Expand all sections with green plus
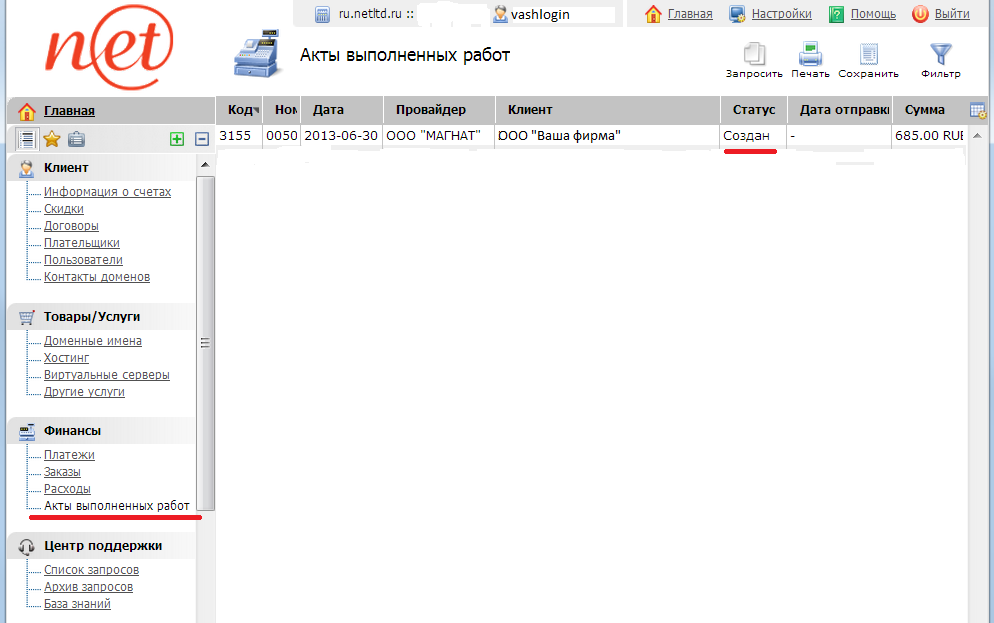Viewport: 994px width, 623px height. [177, 139]
